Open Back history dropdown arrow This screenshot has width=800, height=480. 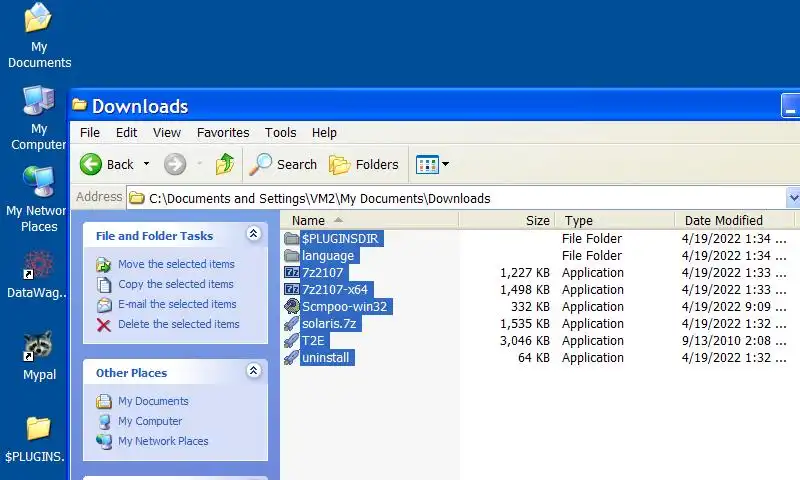point(146,164)
